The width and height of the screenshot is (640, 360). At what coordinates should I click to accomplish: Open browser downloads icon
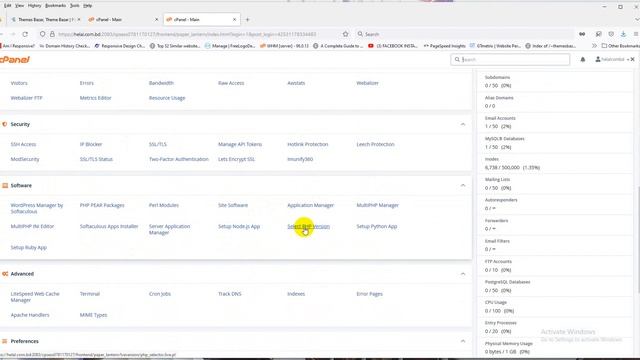623,34
